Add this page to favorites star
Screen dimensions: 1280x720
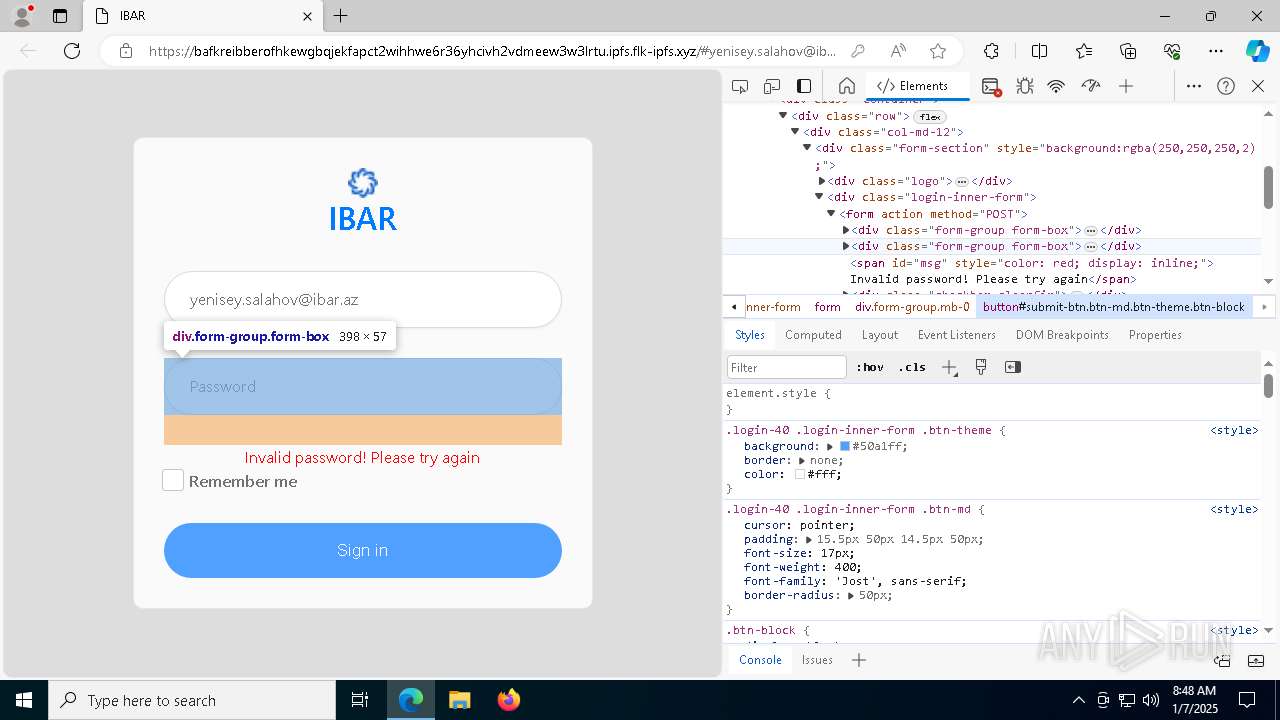(x=938, y=51)
